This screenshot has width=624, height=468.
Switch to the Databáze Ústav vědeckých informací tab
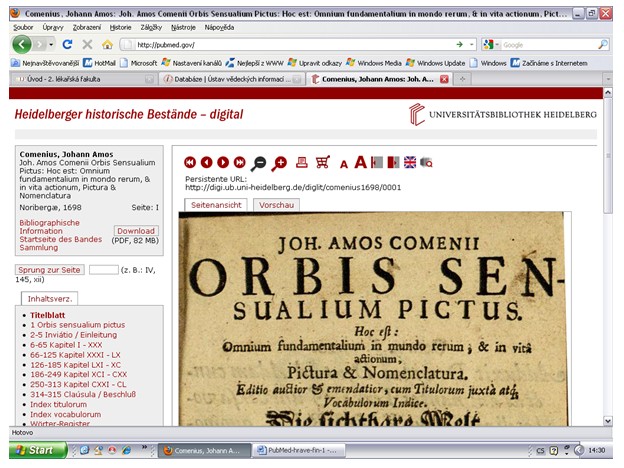pos(232,79)
